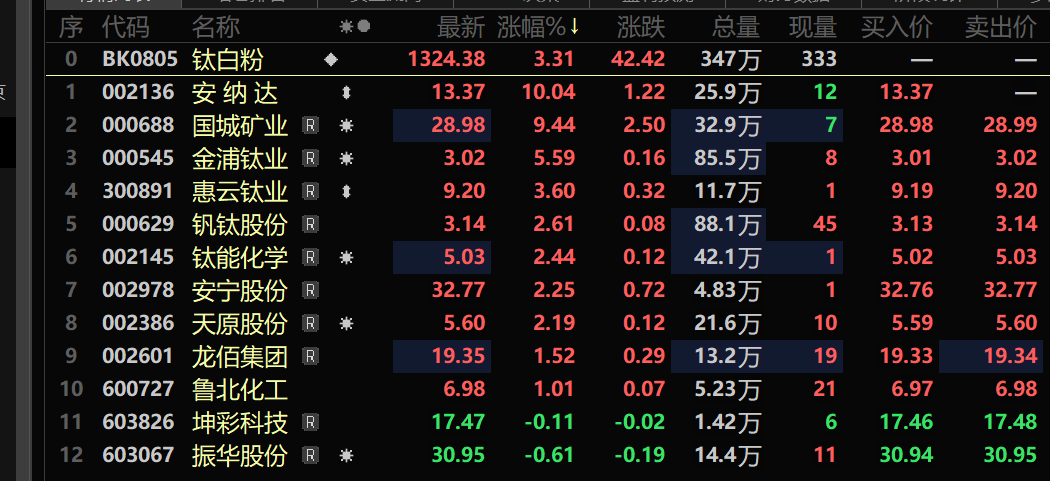Click the sunburst marker on 振华股份 row

[x=347, y=456]
